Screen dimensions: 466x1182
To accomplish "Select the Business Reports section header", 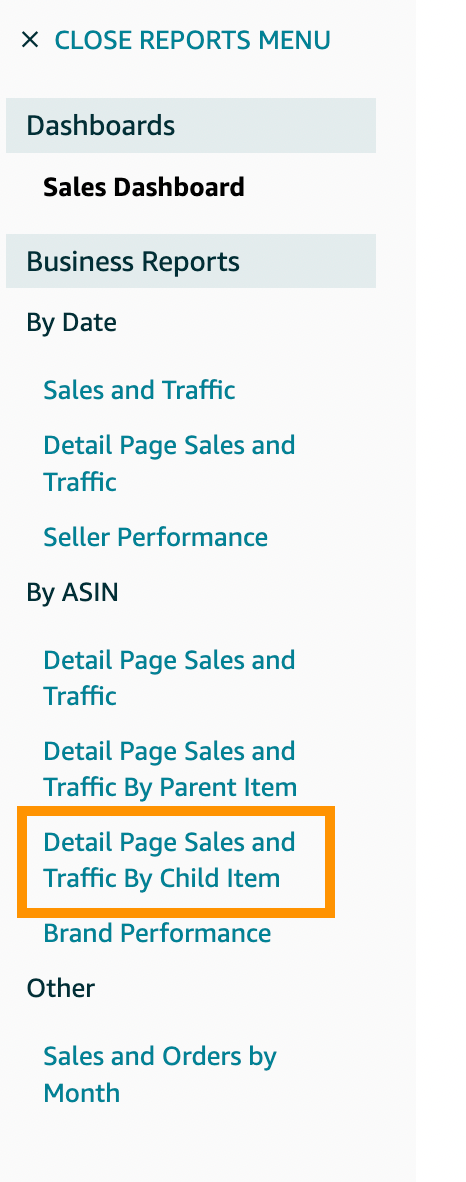I will tap(191, 261).
